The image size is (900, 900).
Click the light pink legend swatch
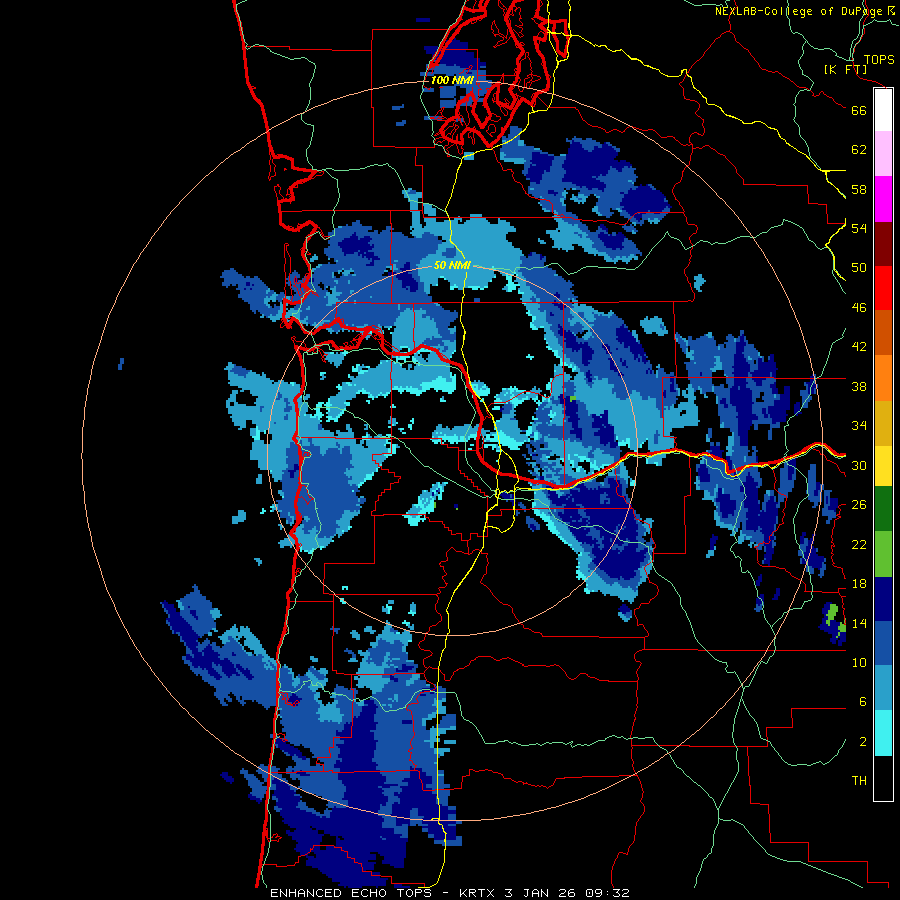[x=883, y=153]
